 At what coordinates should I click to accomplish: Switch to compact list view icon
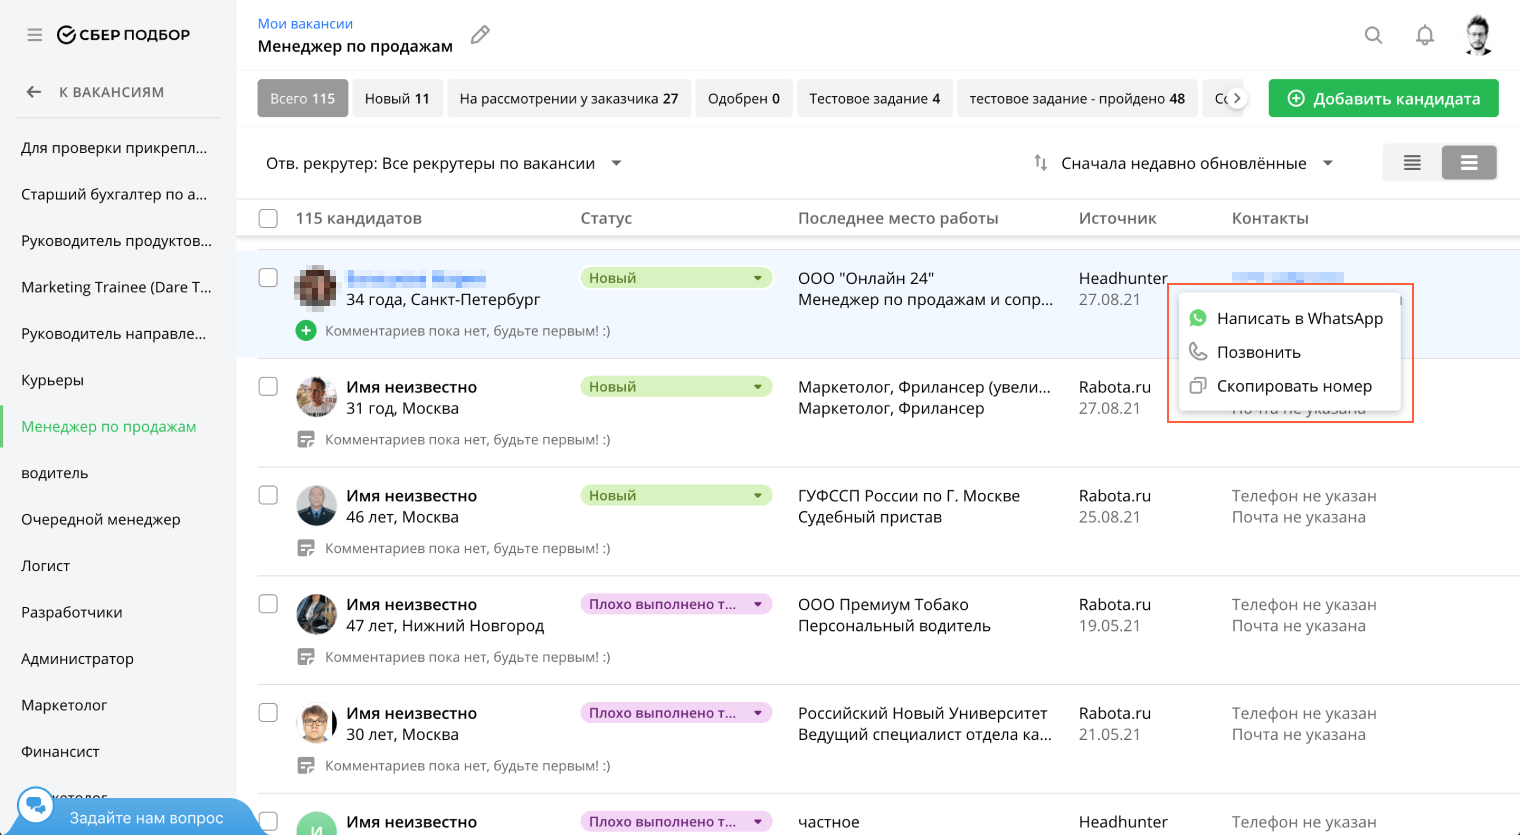pos(1412,163)
